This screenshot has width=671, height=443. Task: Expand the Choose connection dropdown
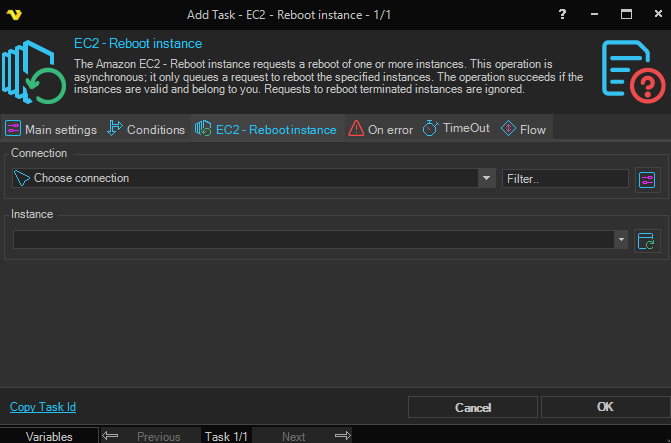(x=487, y=178)
